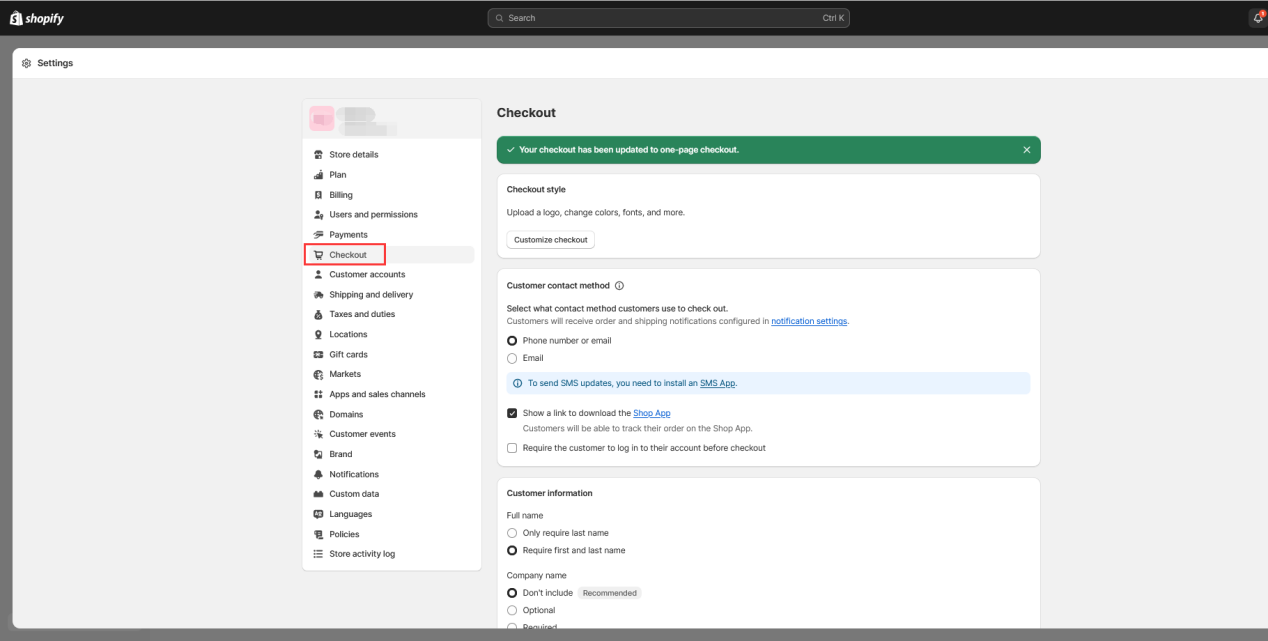1268x641 pixels.
Task: Click the Customize checkout button
Action: (x=550, y=240)
